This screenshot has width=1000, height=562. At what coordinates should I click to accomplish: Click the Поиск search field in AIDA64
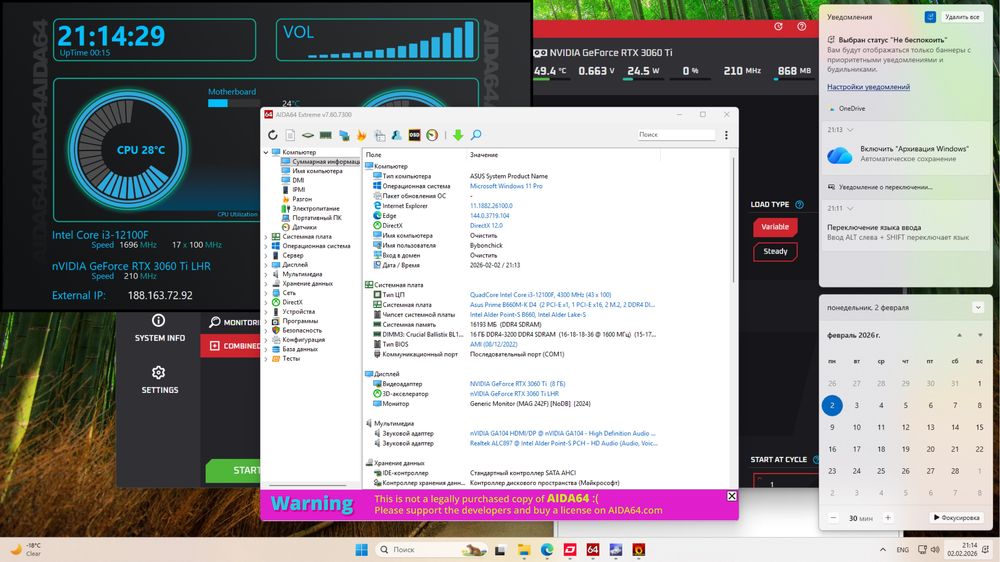(x=676, y=135)
